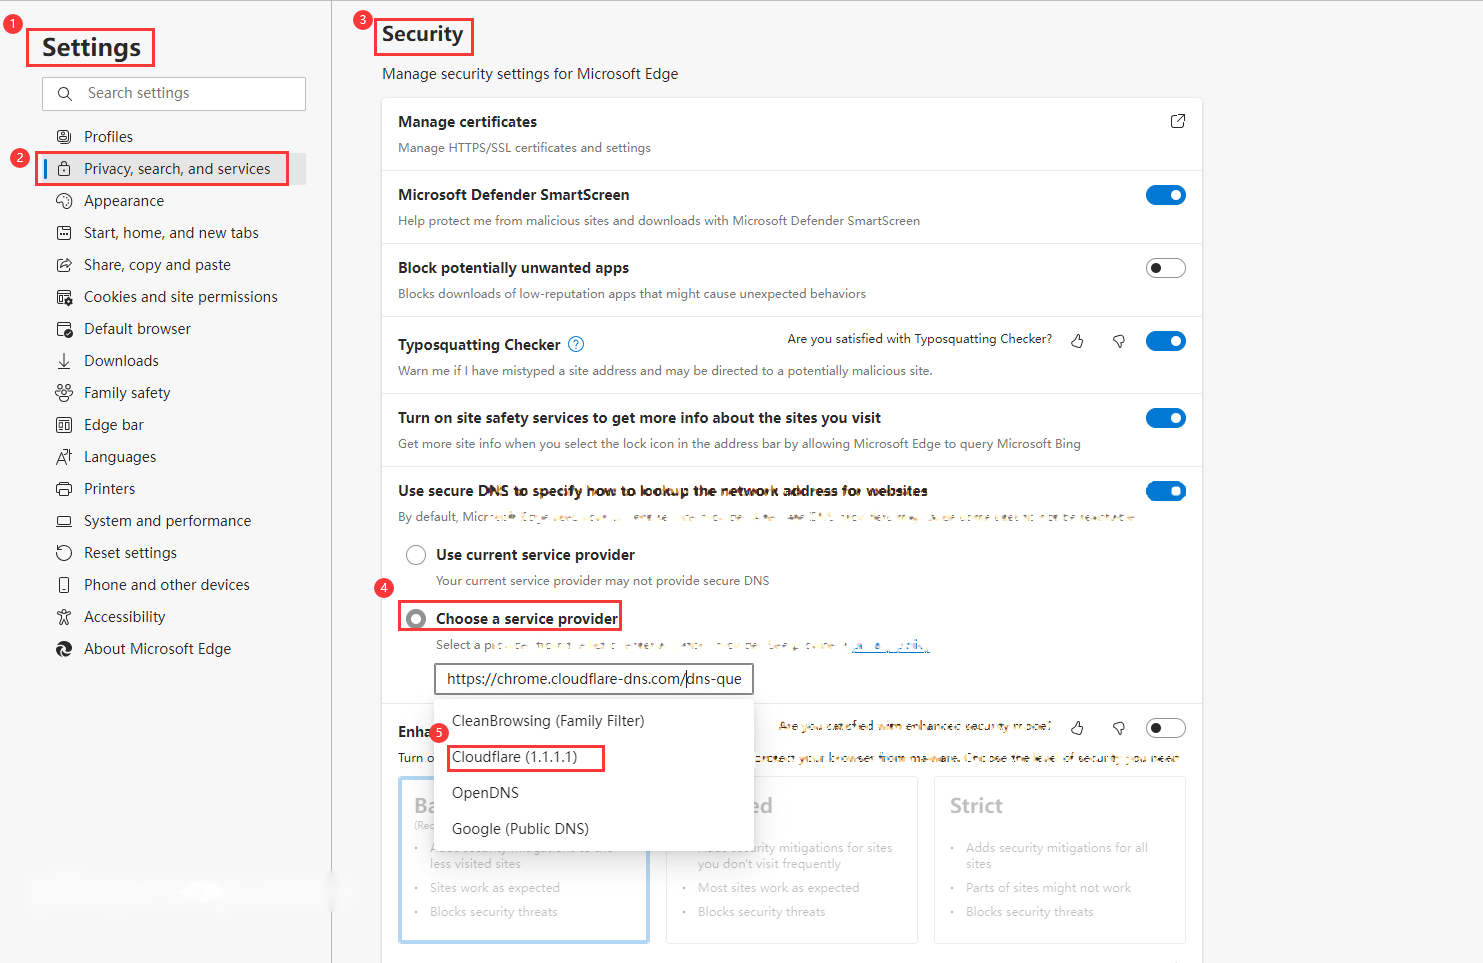This screenshot has height=963, width=1483.
Task: Click the Security page heading
Action: click(x=422, y=34)
